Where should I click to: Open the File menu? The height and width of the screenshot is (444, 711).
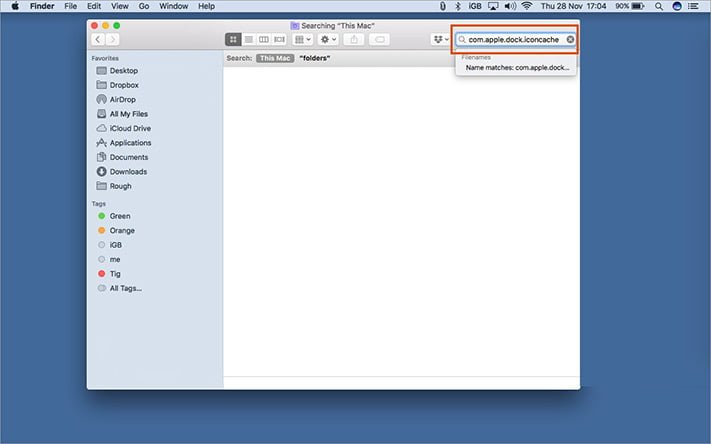70,6
